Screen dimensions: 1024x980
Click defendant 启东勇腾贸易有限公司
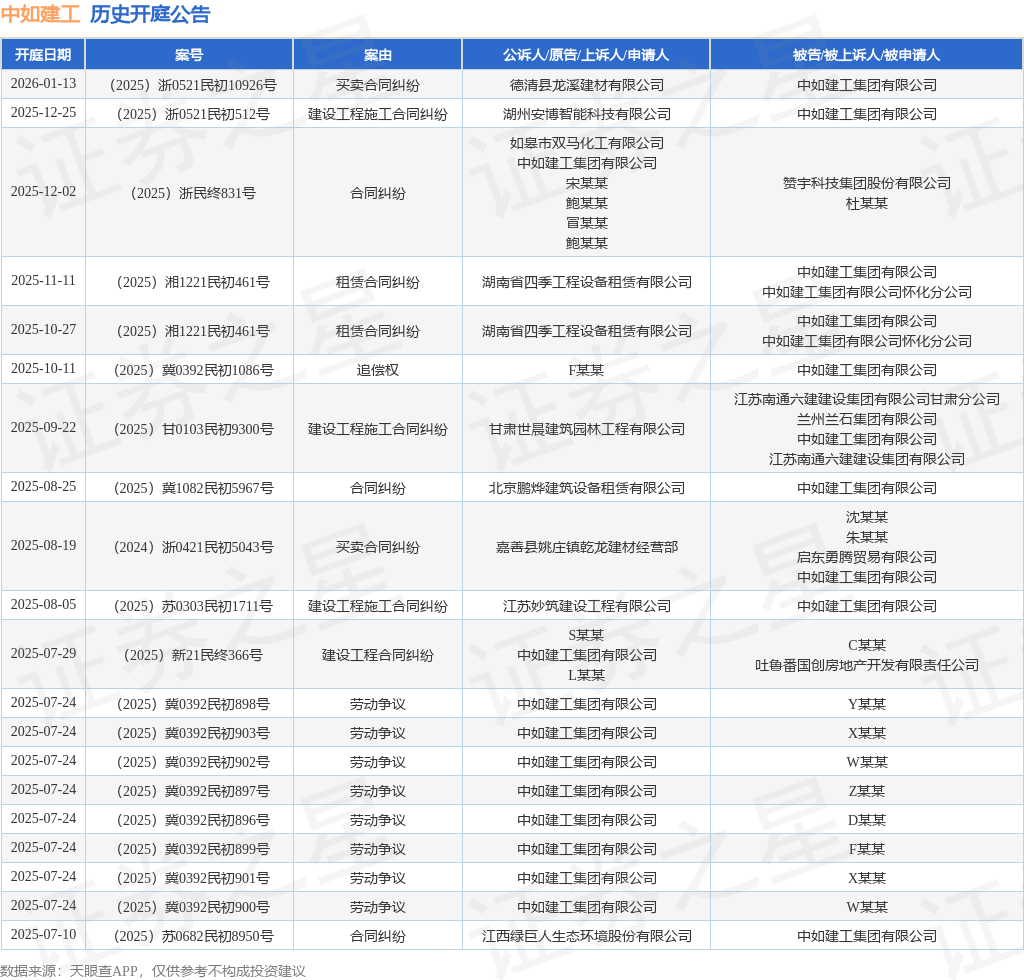pos(867,558)
